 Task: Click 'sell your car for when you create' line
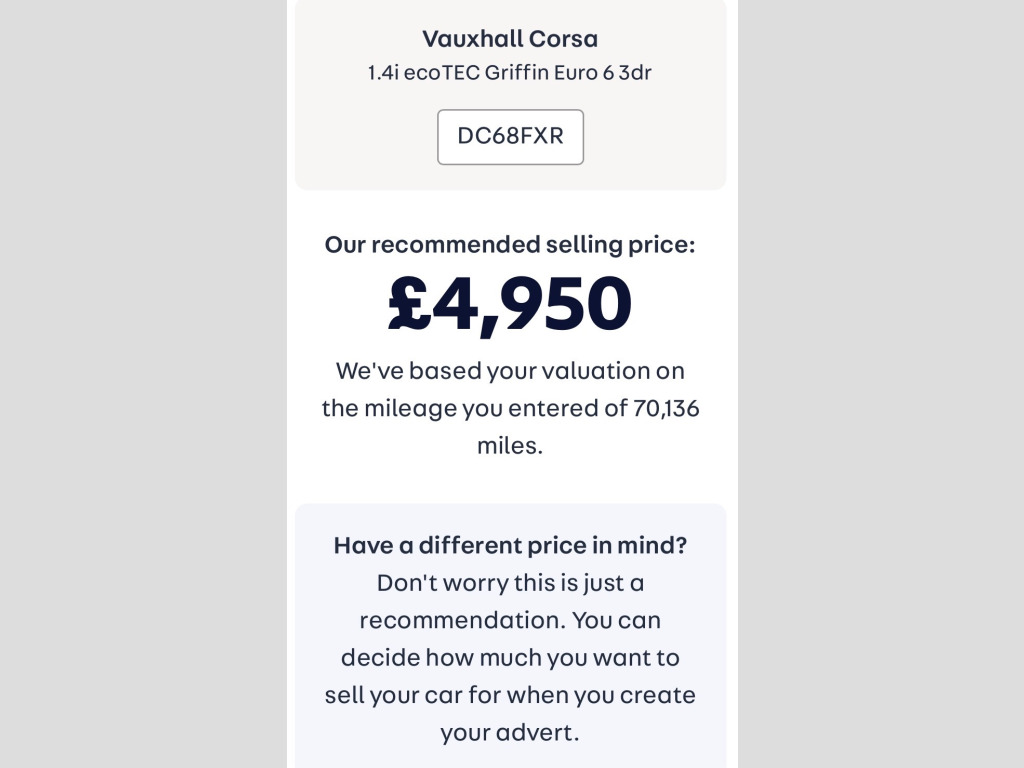coord(510,694)
